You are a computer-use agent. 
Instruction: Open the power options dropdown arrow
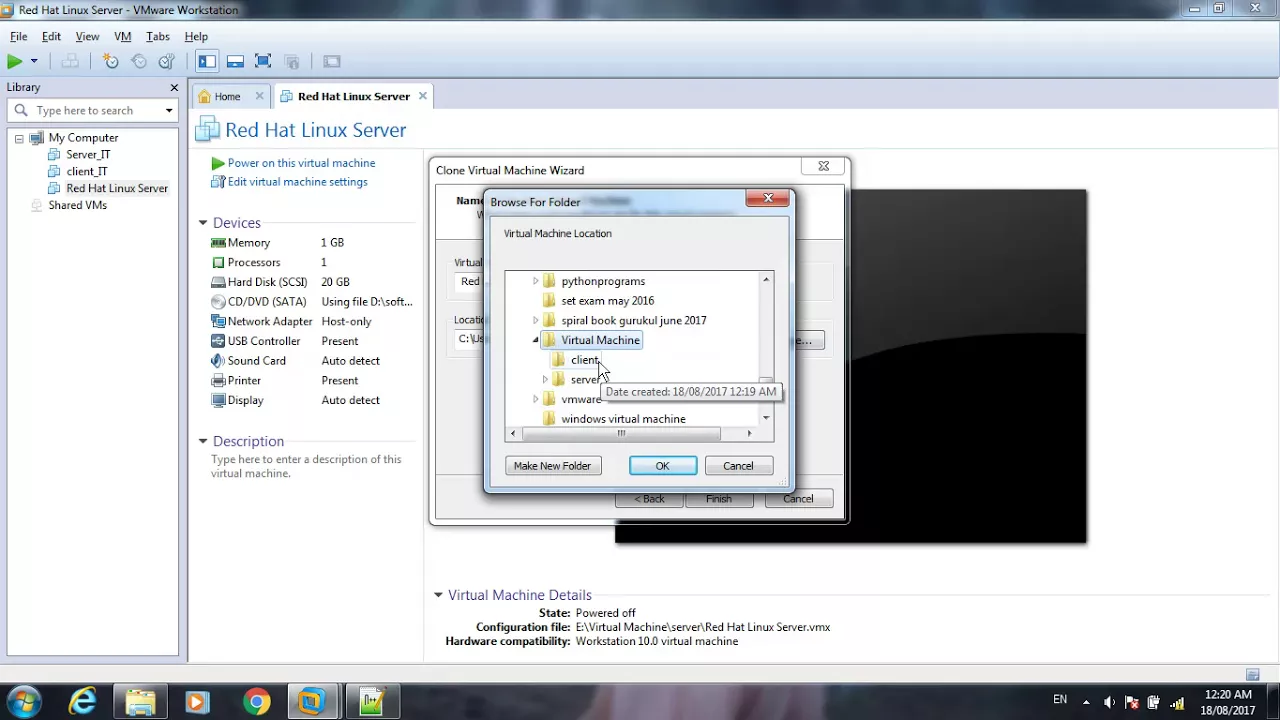(34, 62)
